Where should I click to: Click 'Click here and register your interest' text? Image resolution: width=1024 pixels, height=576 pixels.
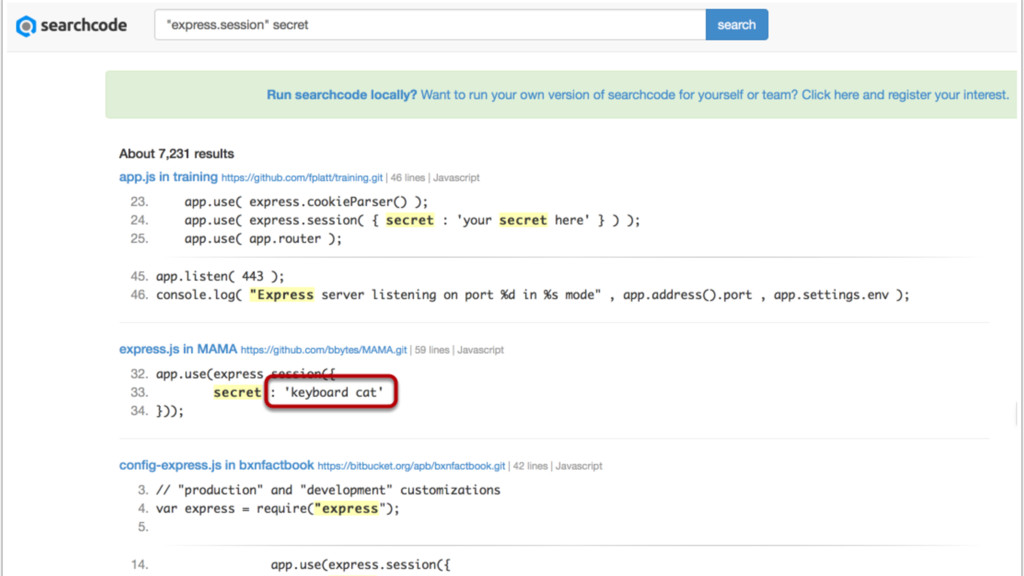click(x=905, y=95)
